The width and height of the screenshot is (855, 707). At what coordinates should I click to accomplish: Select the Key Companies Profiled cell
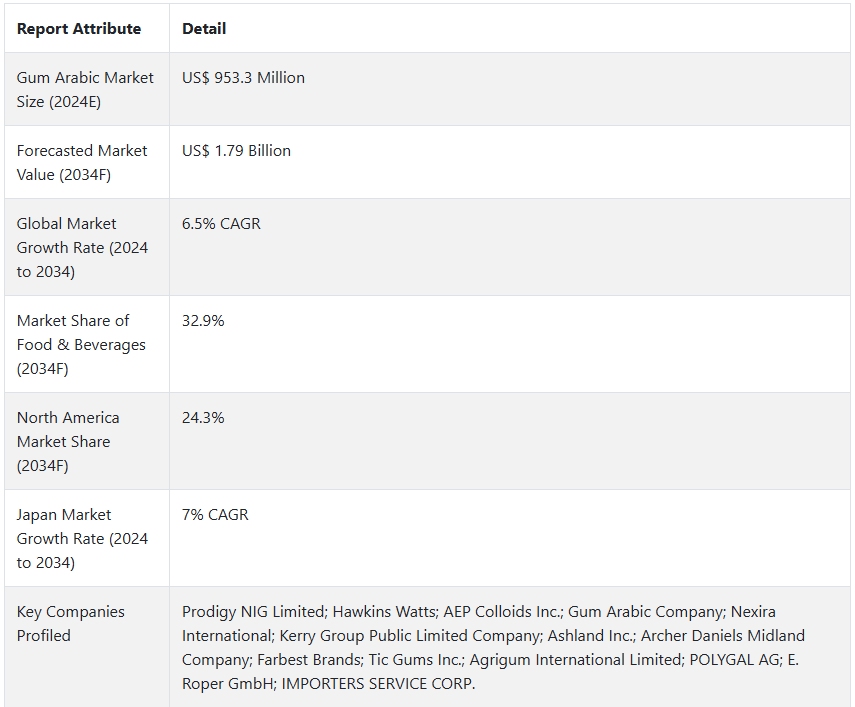click(x=87, y=647)
